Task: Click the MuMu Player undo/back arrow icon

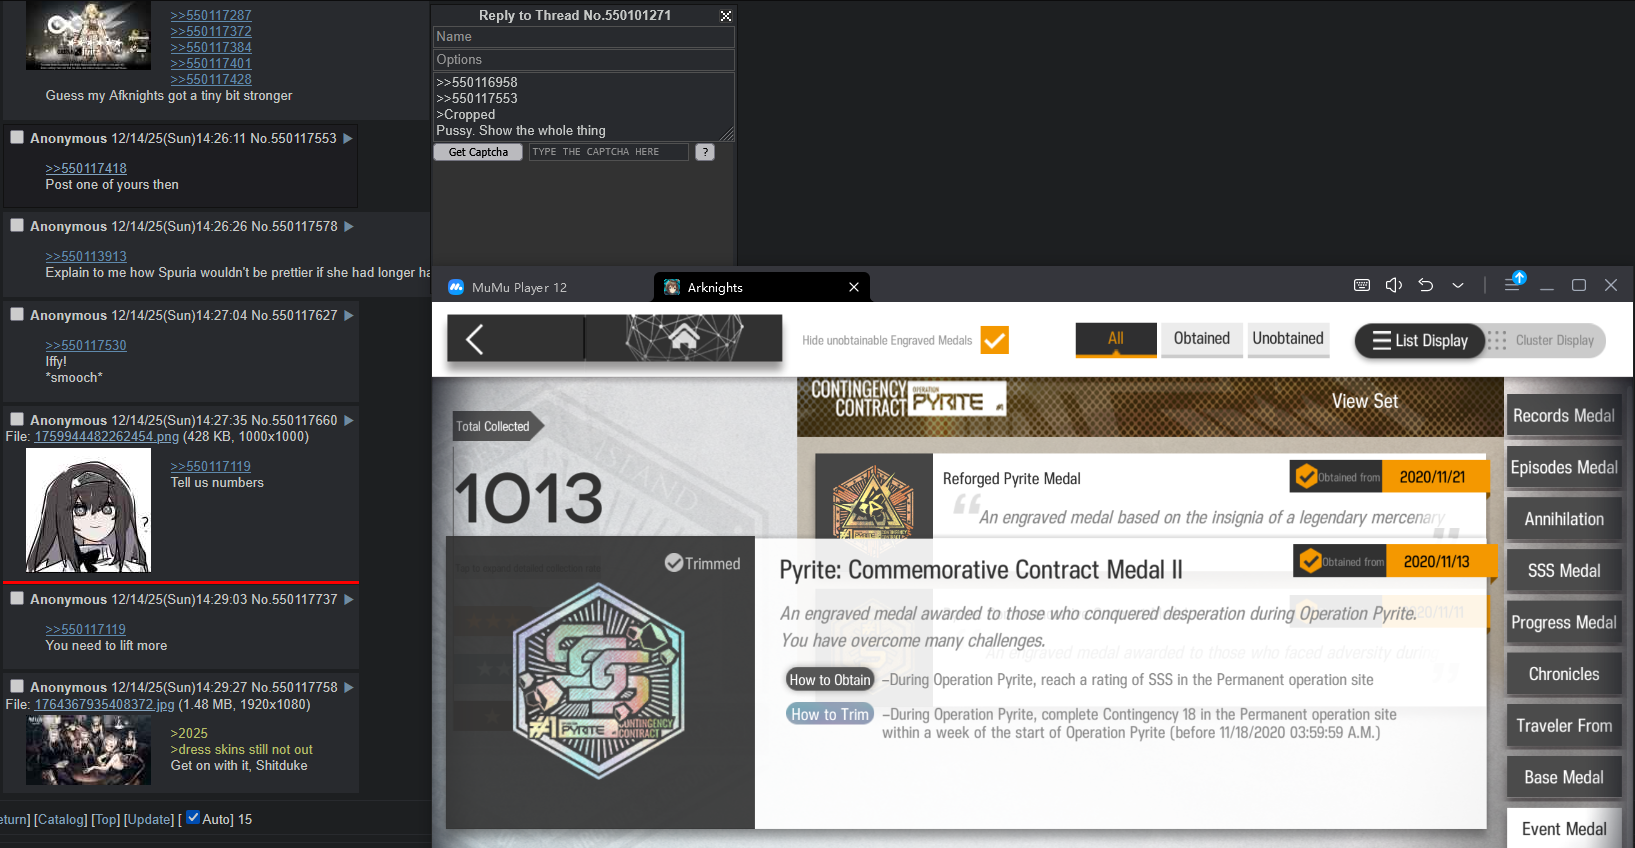Action: [x=1426, y=286]
